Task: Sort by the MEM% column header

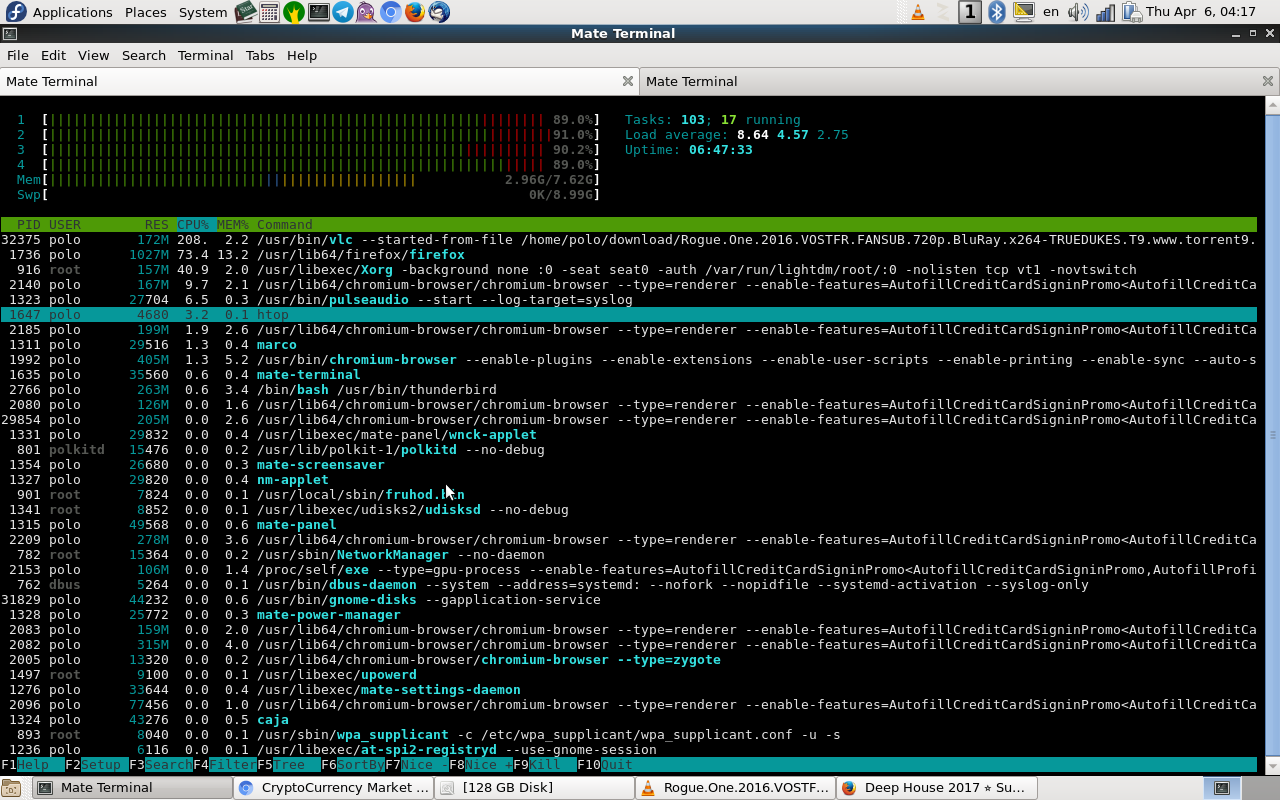Action: click(233, 225)
